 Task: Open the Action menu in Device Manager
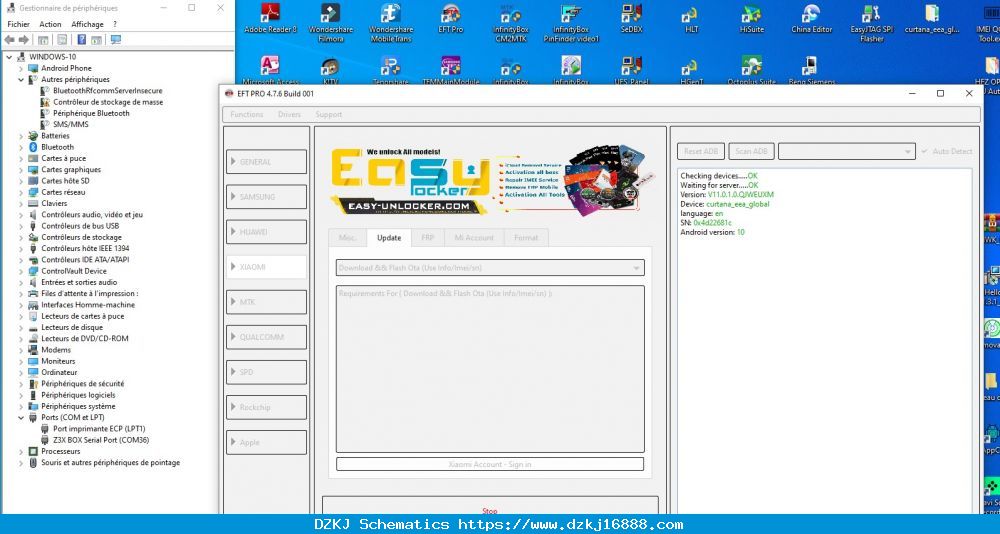[x=50, y=24]
